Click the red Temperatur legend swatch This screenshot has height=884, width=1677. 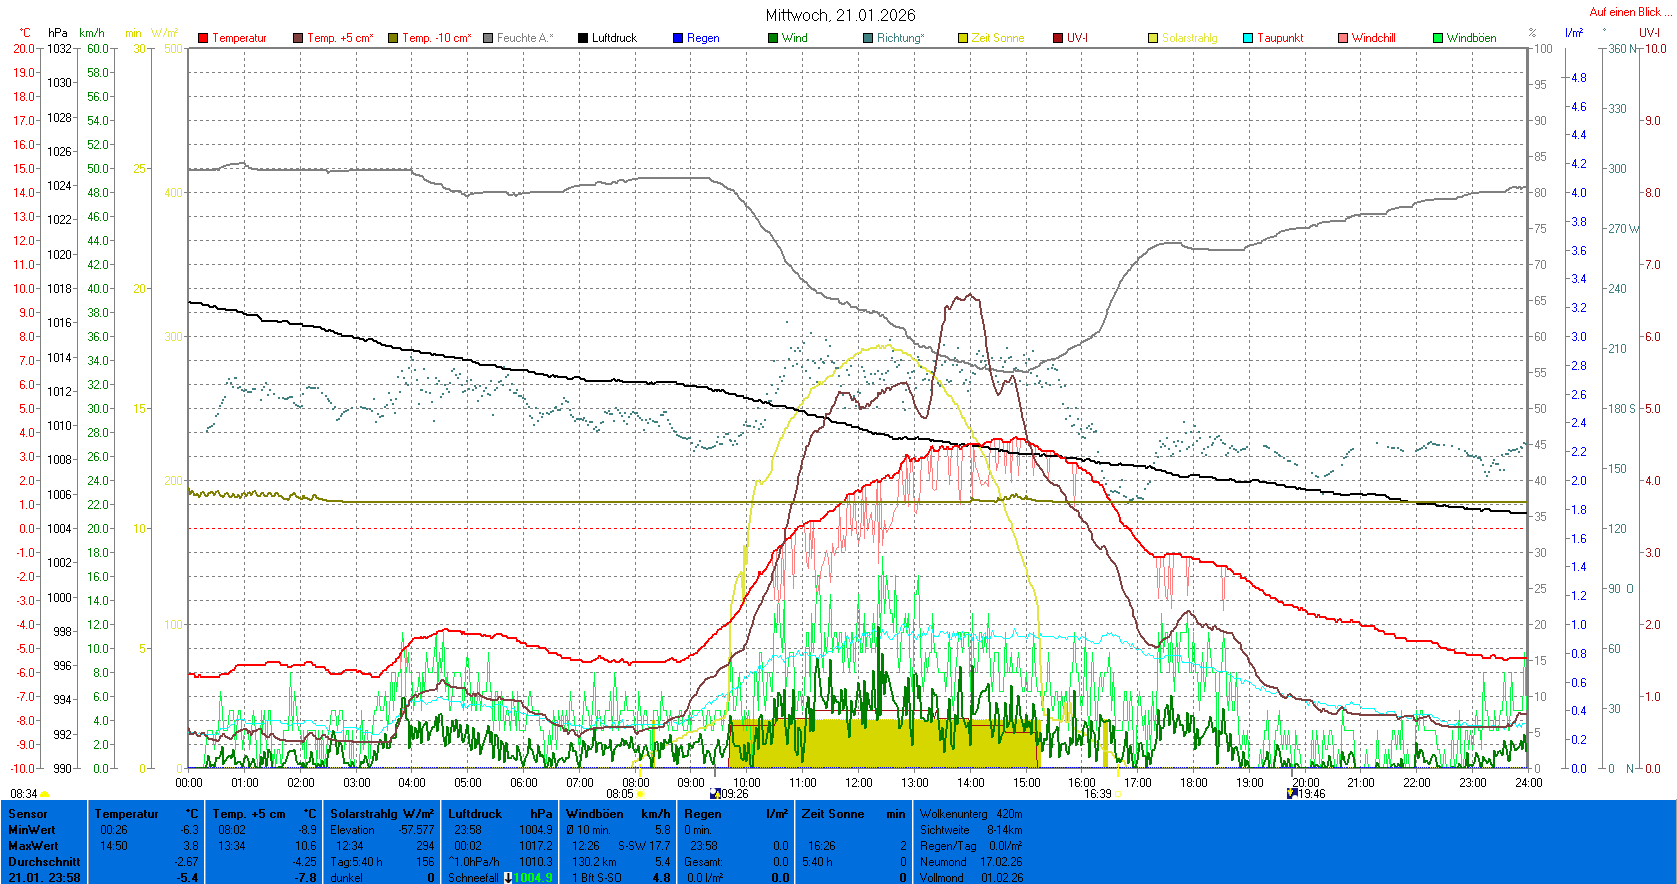203,38
